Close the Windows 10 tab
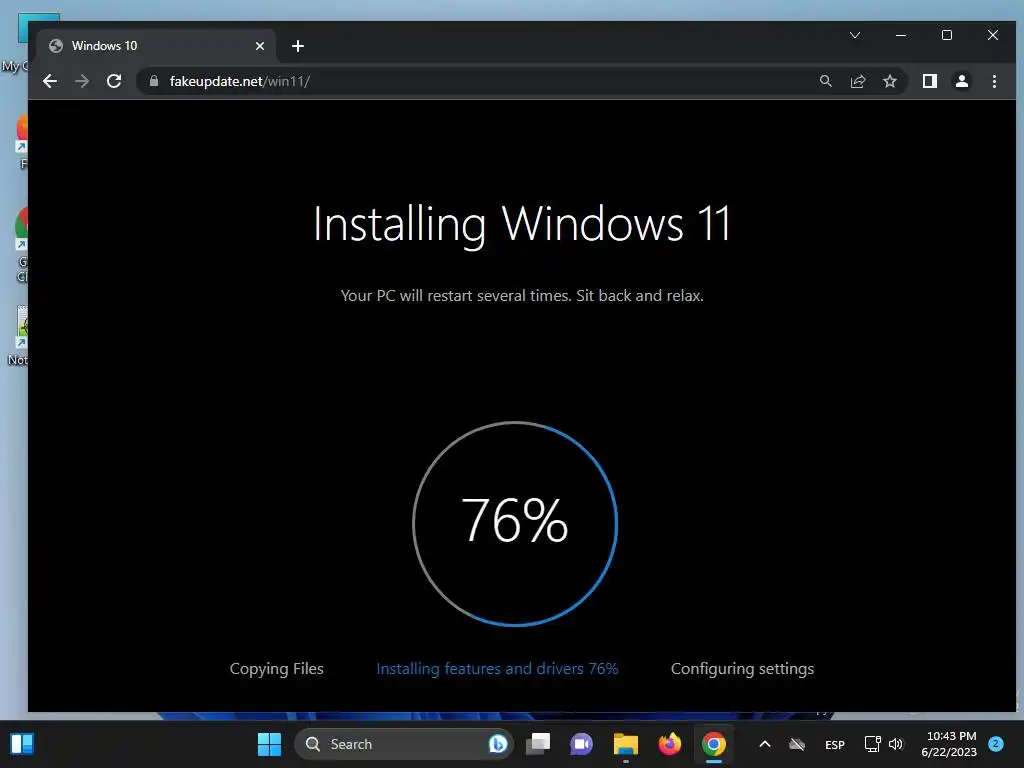The image size is (1024, 768). click(x=260, y=46)
